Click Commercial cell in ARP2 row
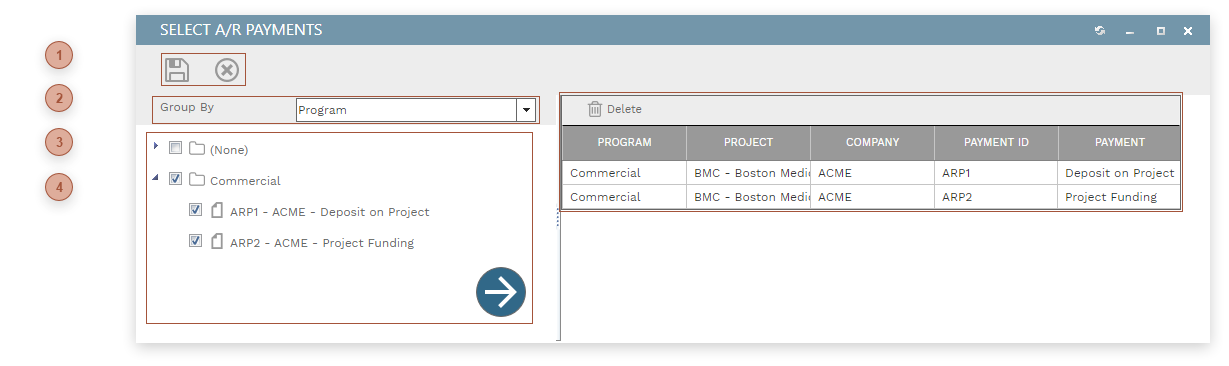This screenshot has height=366, width=1229. pyautogui.click(x=624, y=197)
